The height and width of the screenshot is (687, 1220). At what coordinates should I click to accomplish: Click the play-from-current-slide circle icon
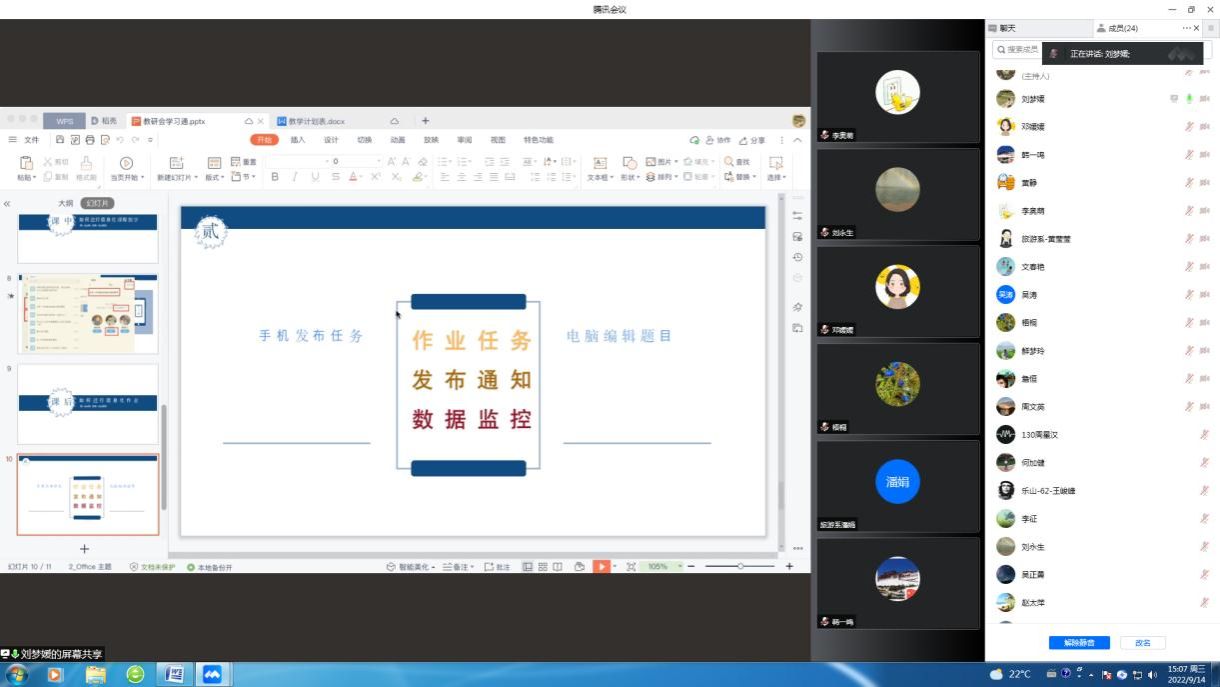click(127, 163)
